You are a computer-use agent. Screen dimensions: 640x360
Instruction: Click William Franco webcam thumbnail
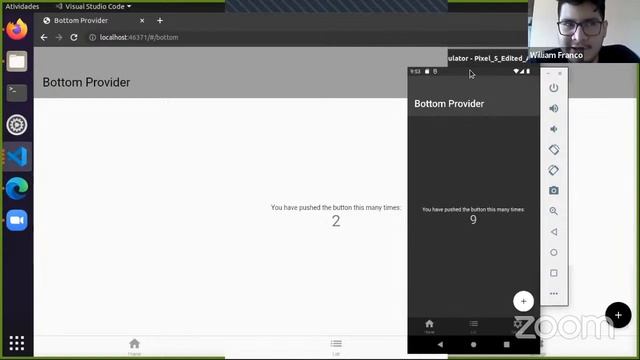click(x=584, y=31)
